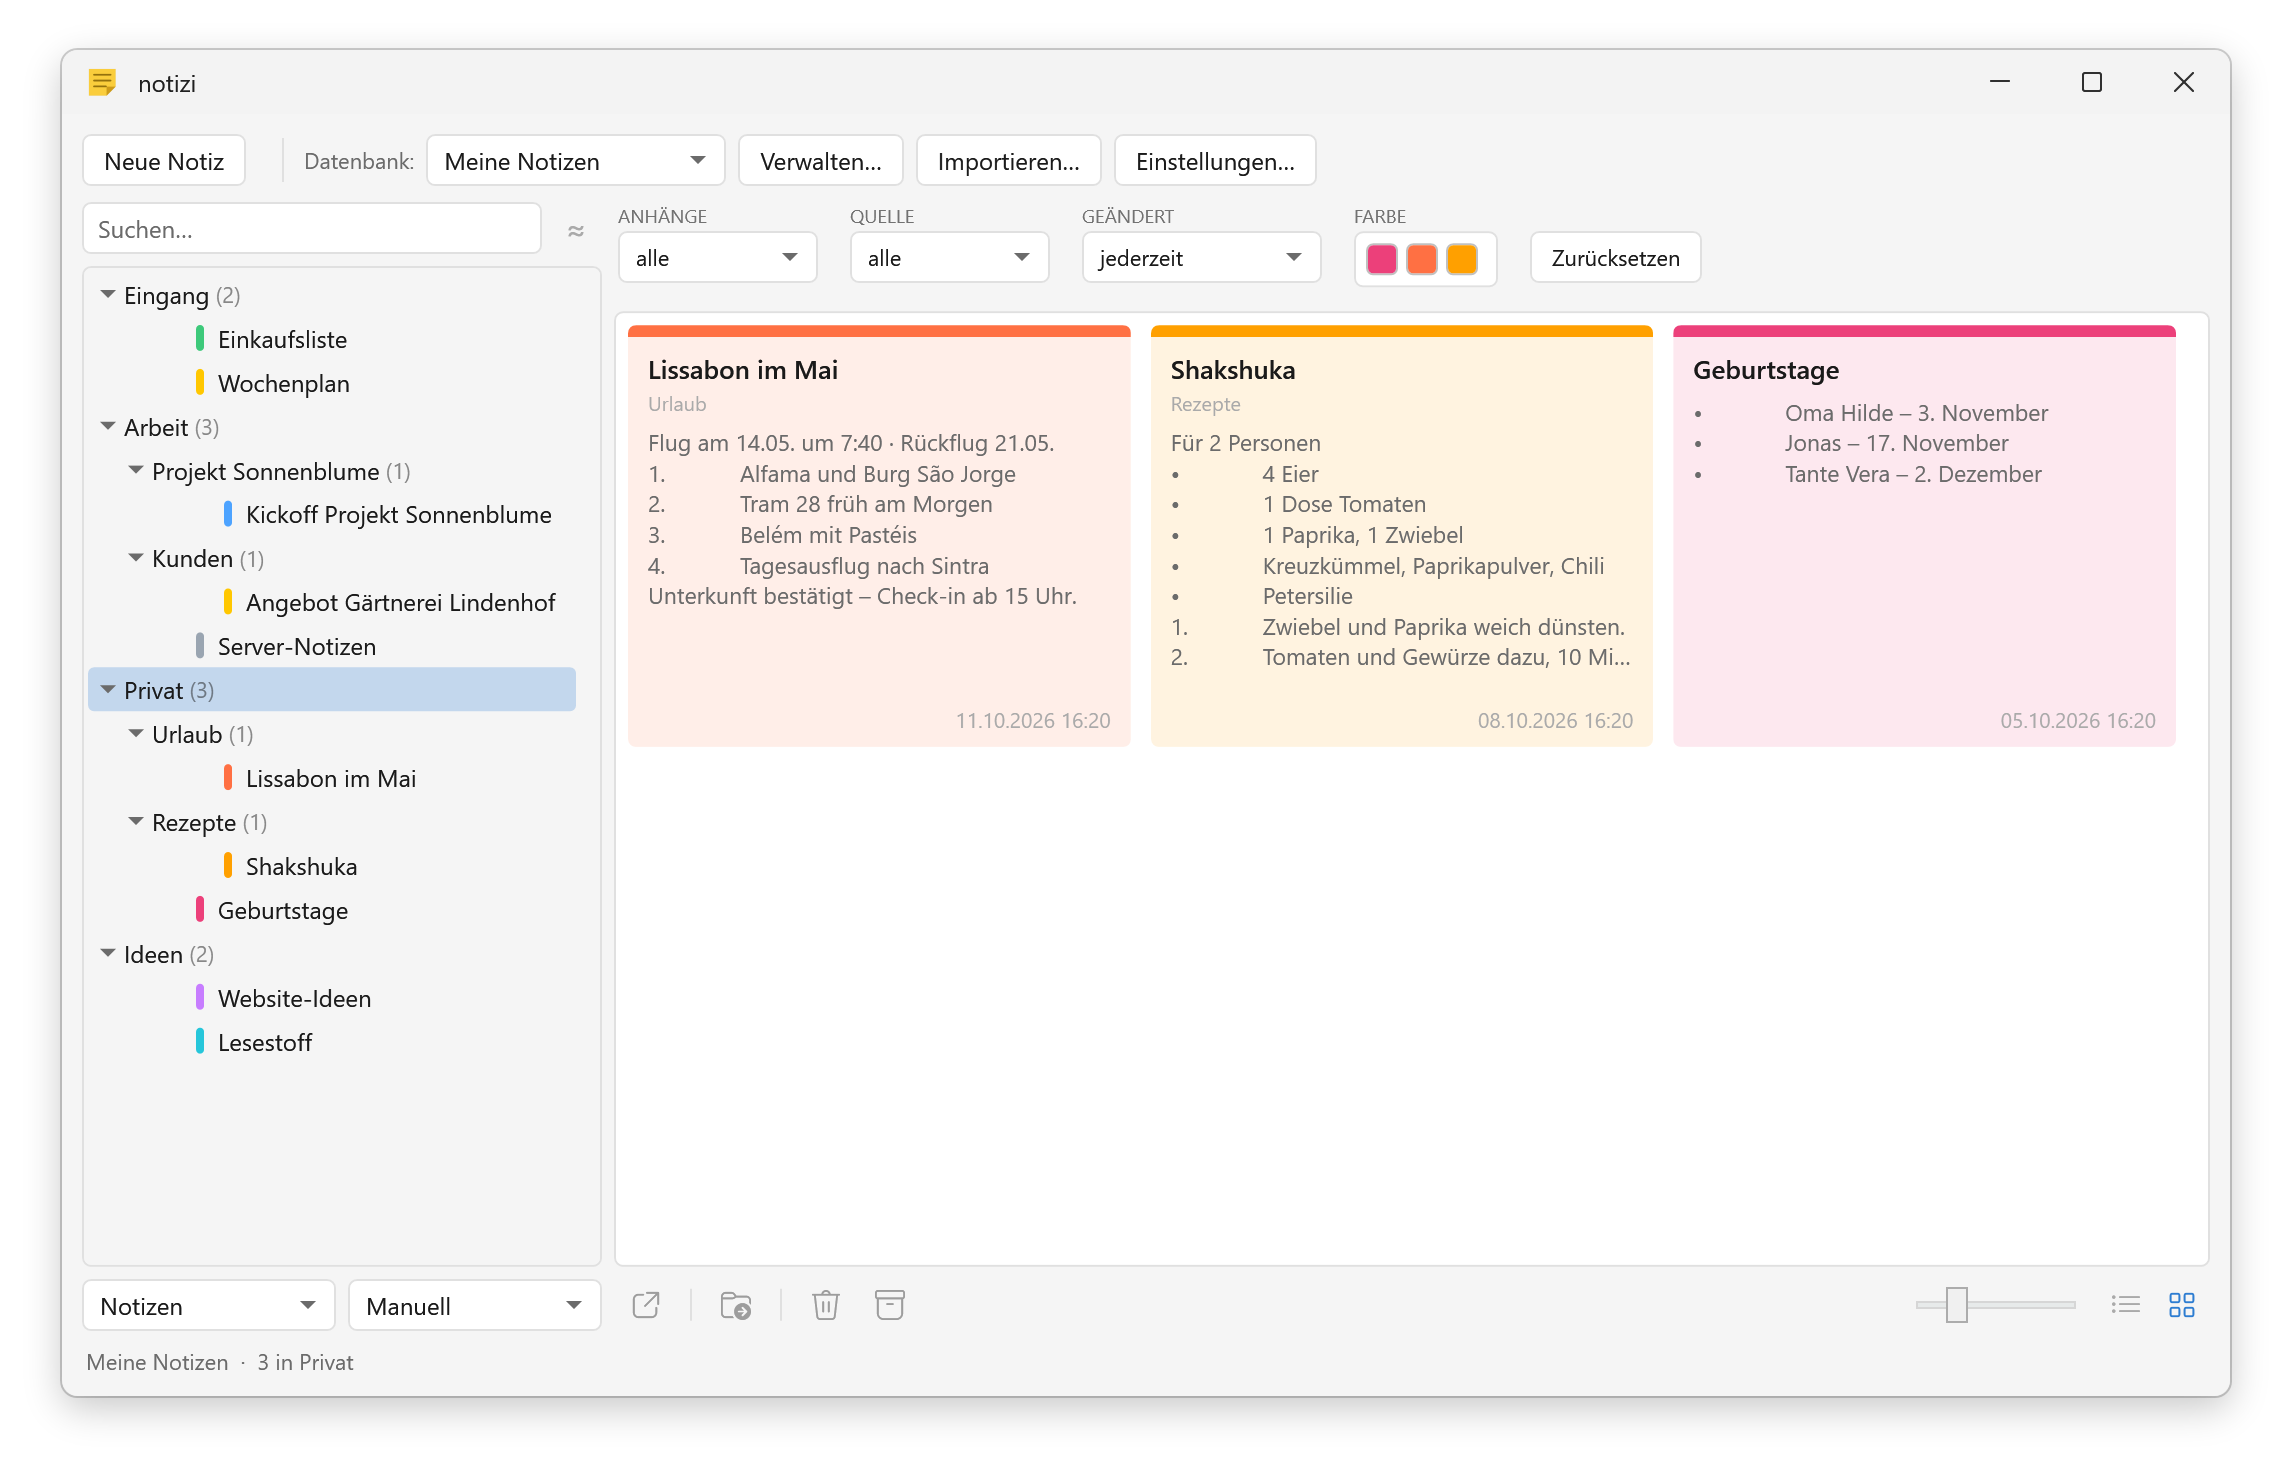Open the Geburtstage note card
The height and width of the screenshot is (1470, 2292).
(1924, 536)
